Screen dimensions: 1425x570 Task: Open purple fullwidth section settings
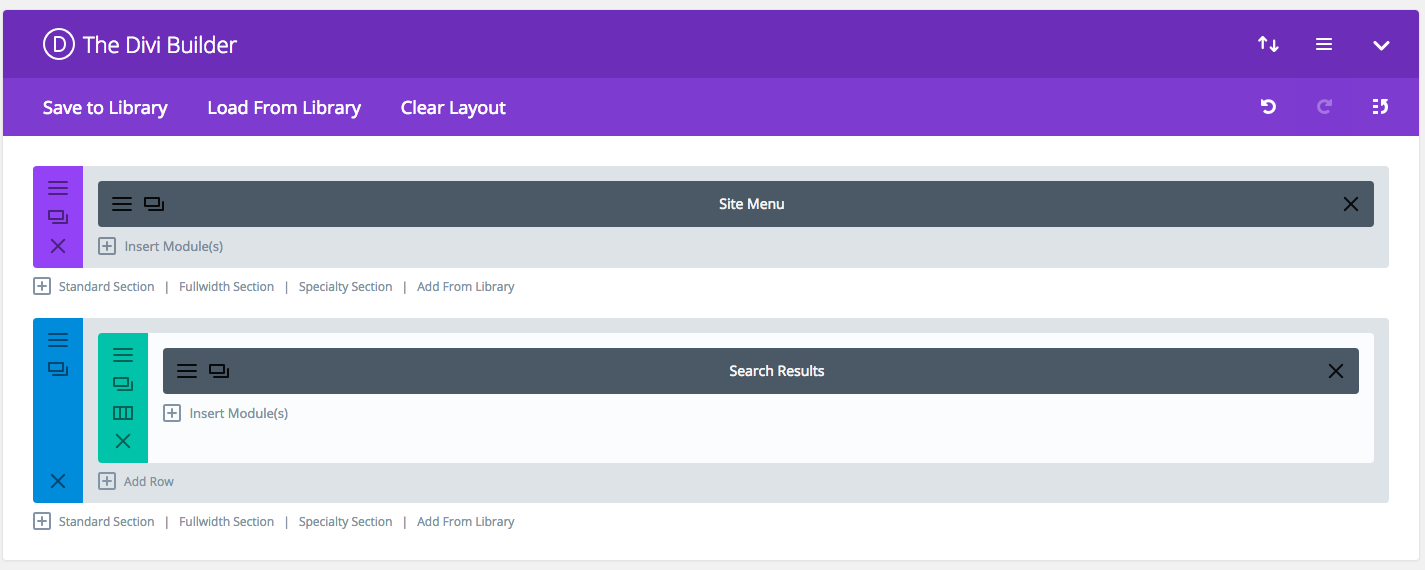(58, 188)
